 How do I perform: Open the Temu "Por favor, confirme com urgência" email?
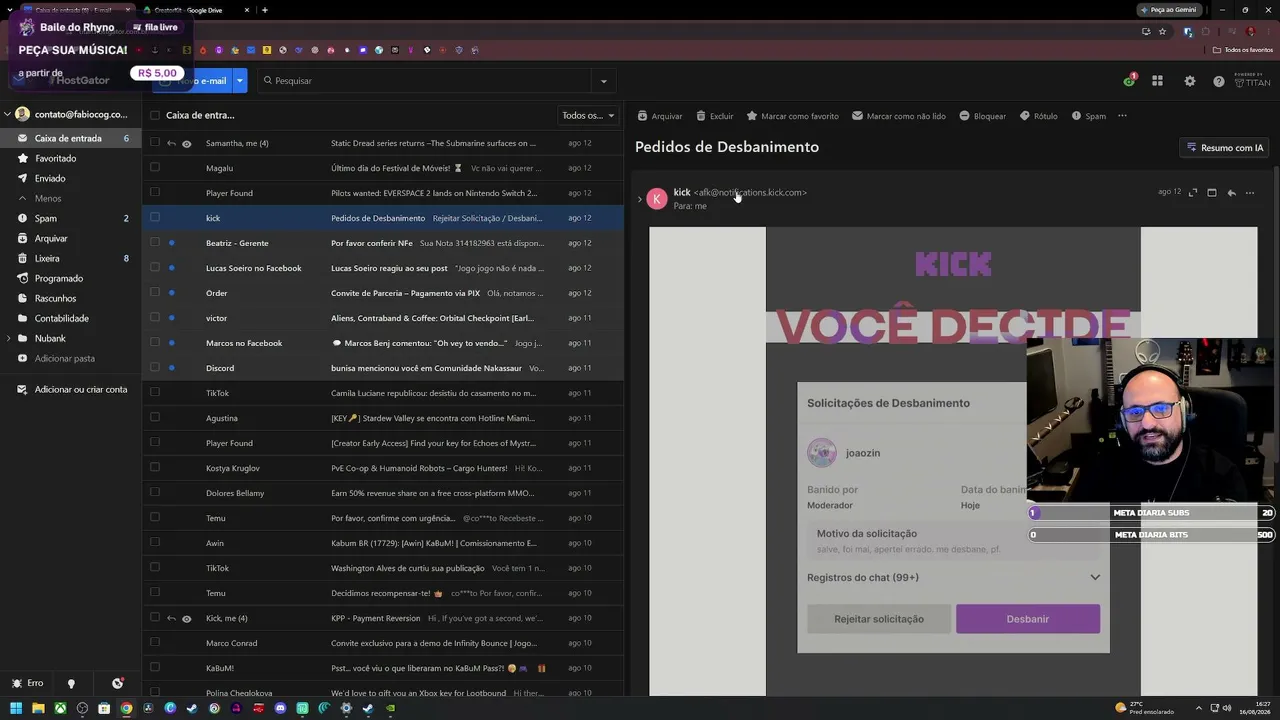[x=384, y=518]
